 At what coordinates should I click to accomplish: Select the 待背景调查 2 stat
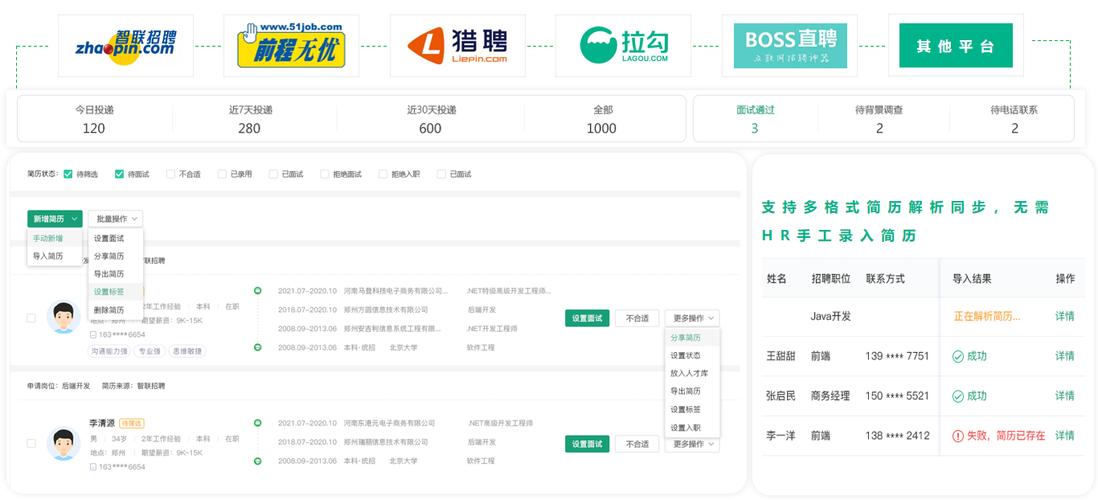coord(880,119)
